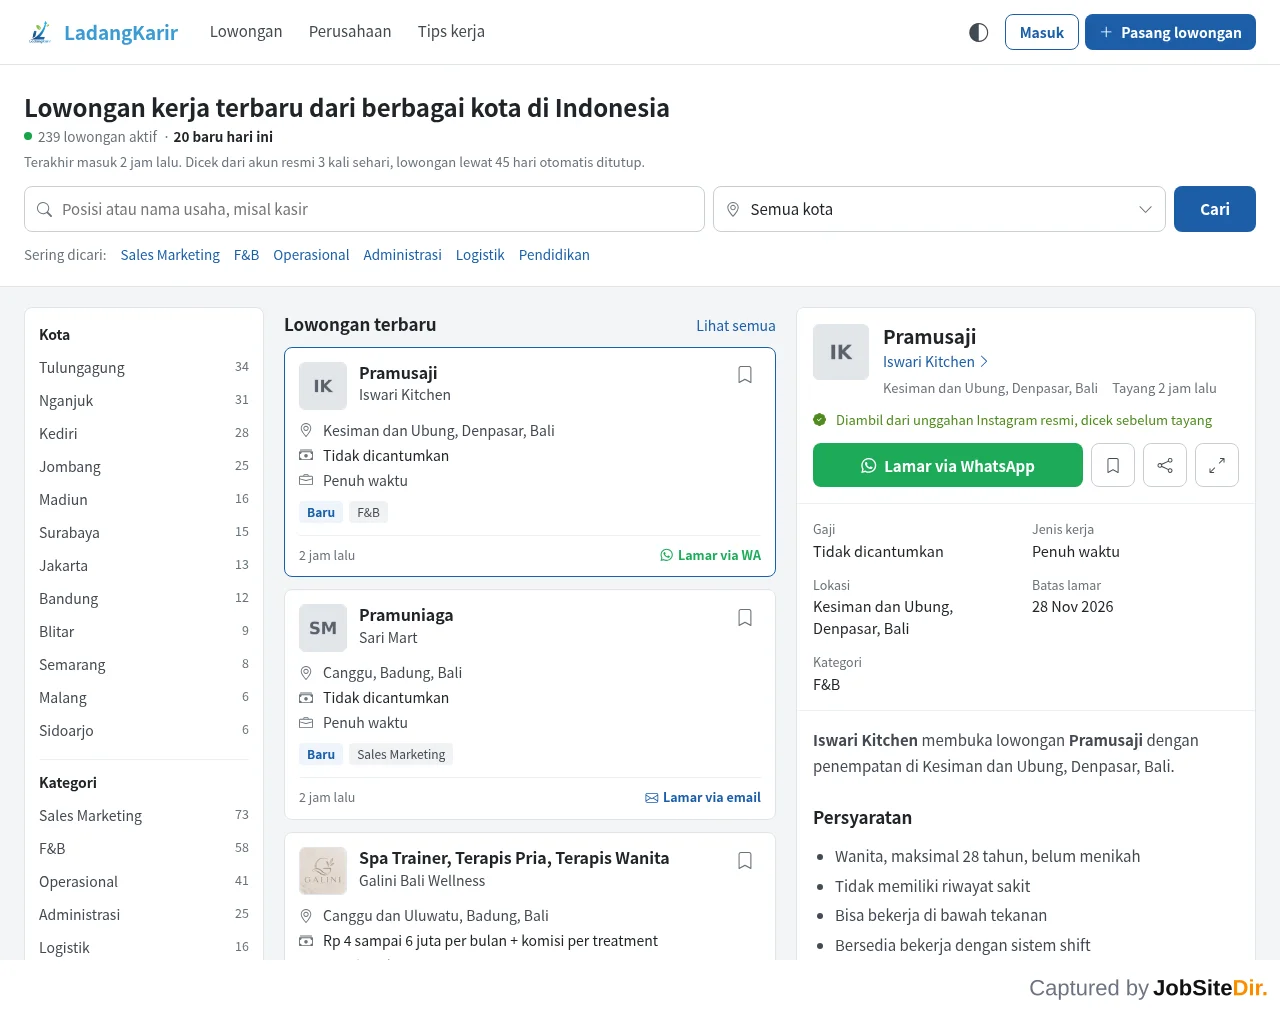Click the Cari search button

pyautogui.click(x=1215, y=209)
